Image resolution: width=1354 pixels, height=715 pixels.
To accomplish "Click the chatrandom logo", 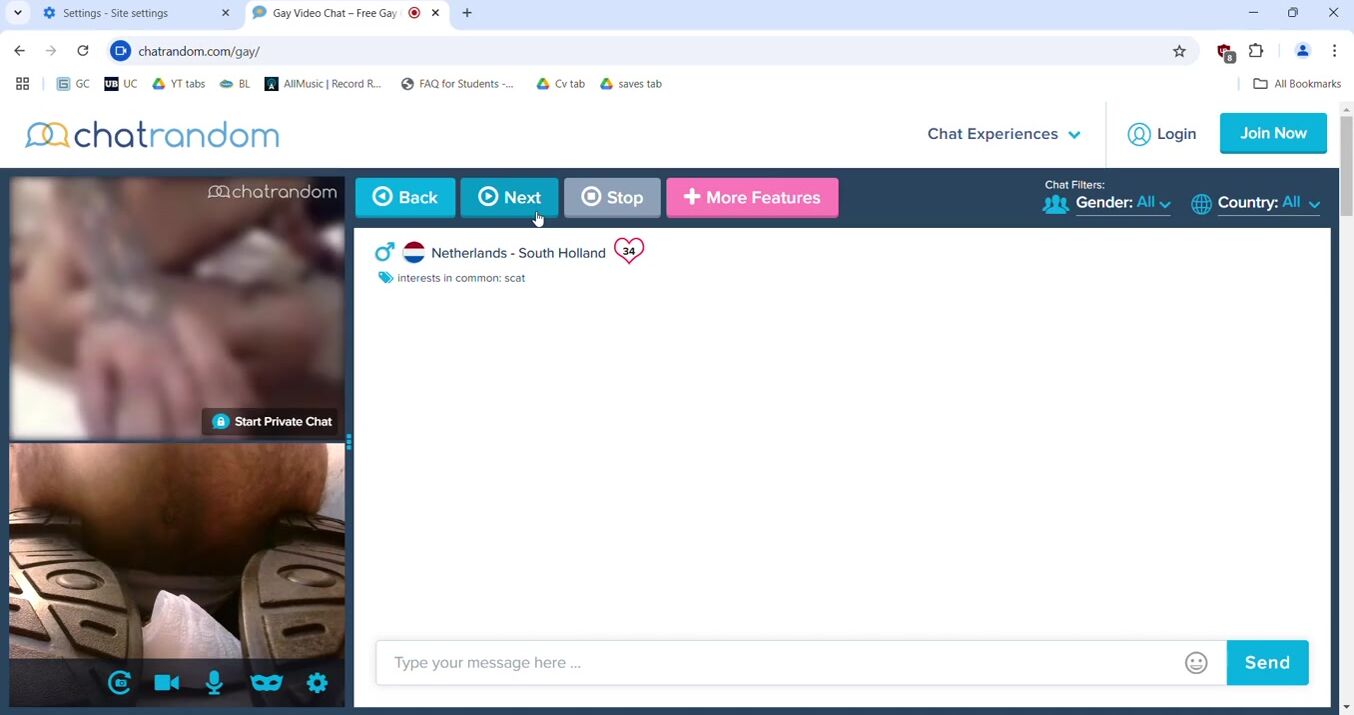I will pos(152,135).
